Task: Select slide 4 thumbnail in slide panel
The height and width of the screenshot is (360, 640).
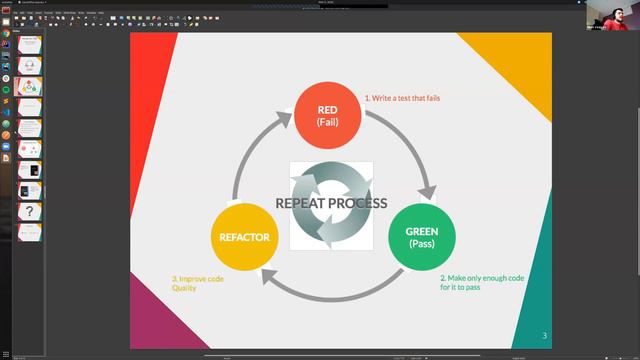Action: click(29, 107)
